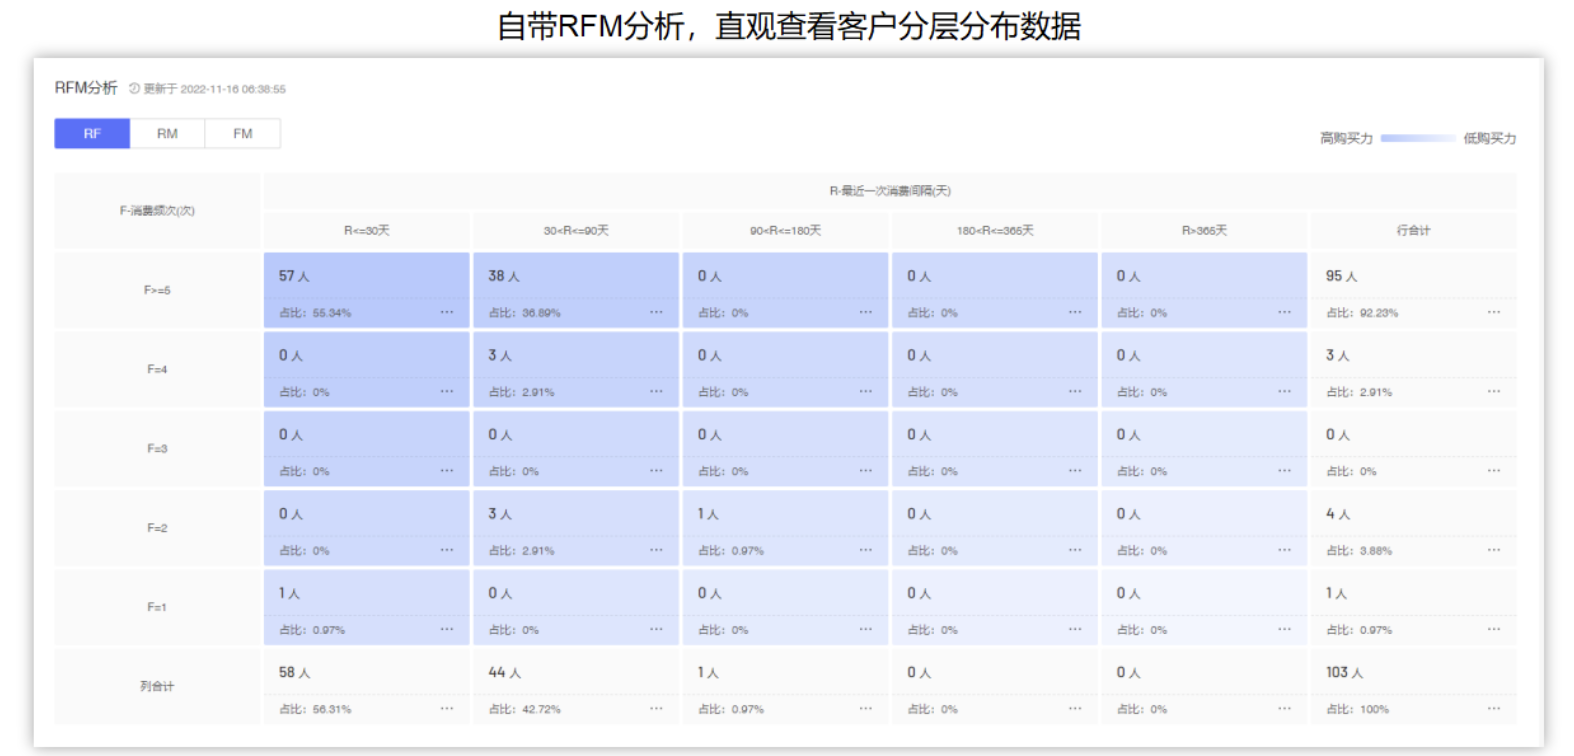1574x756 pixels.
Task: Click the 占比: 92.23% text
Action: pos(1362,313)
